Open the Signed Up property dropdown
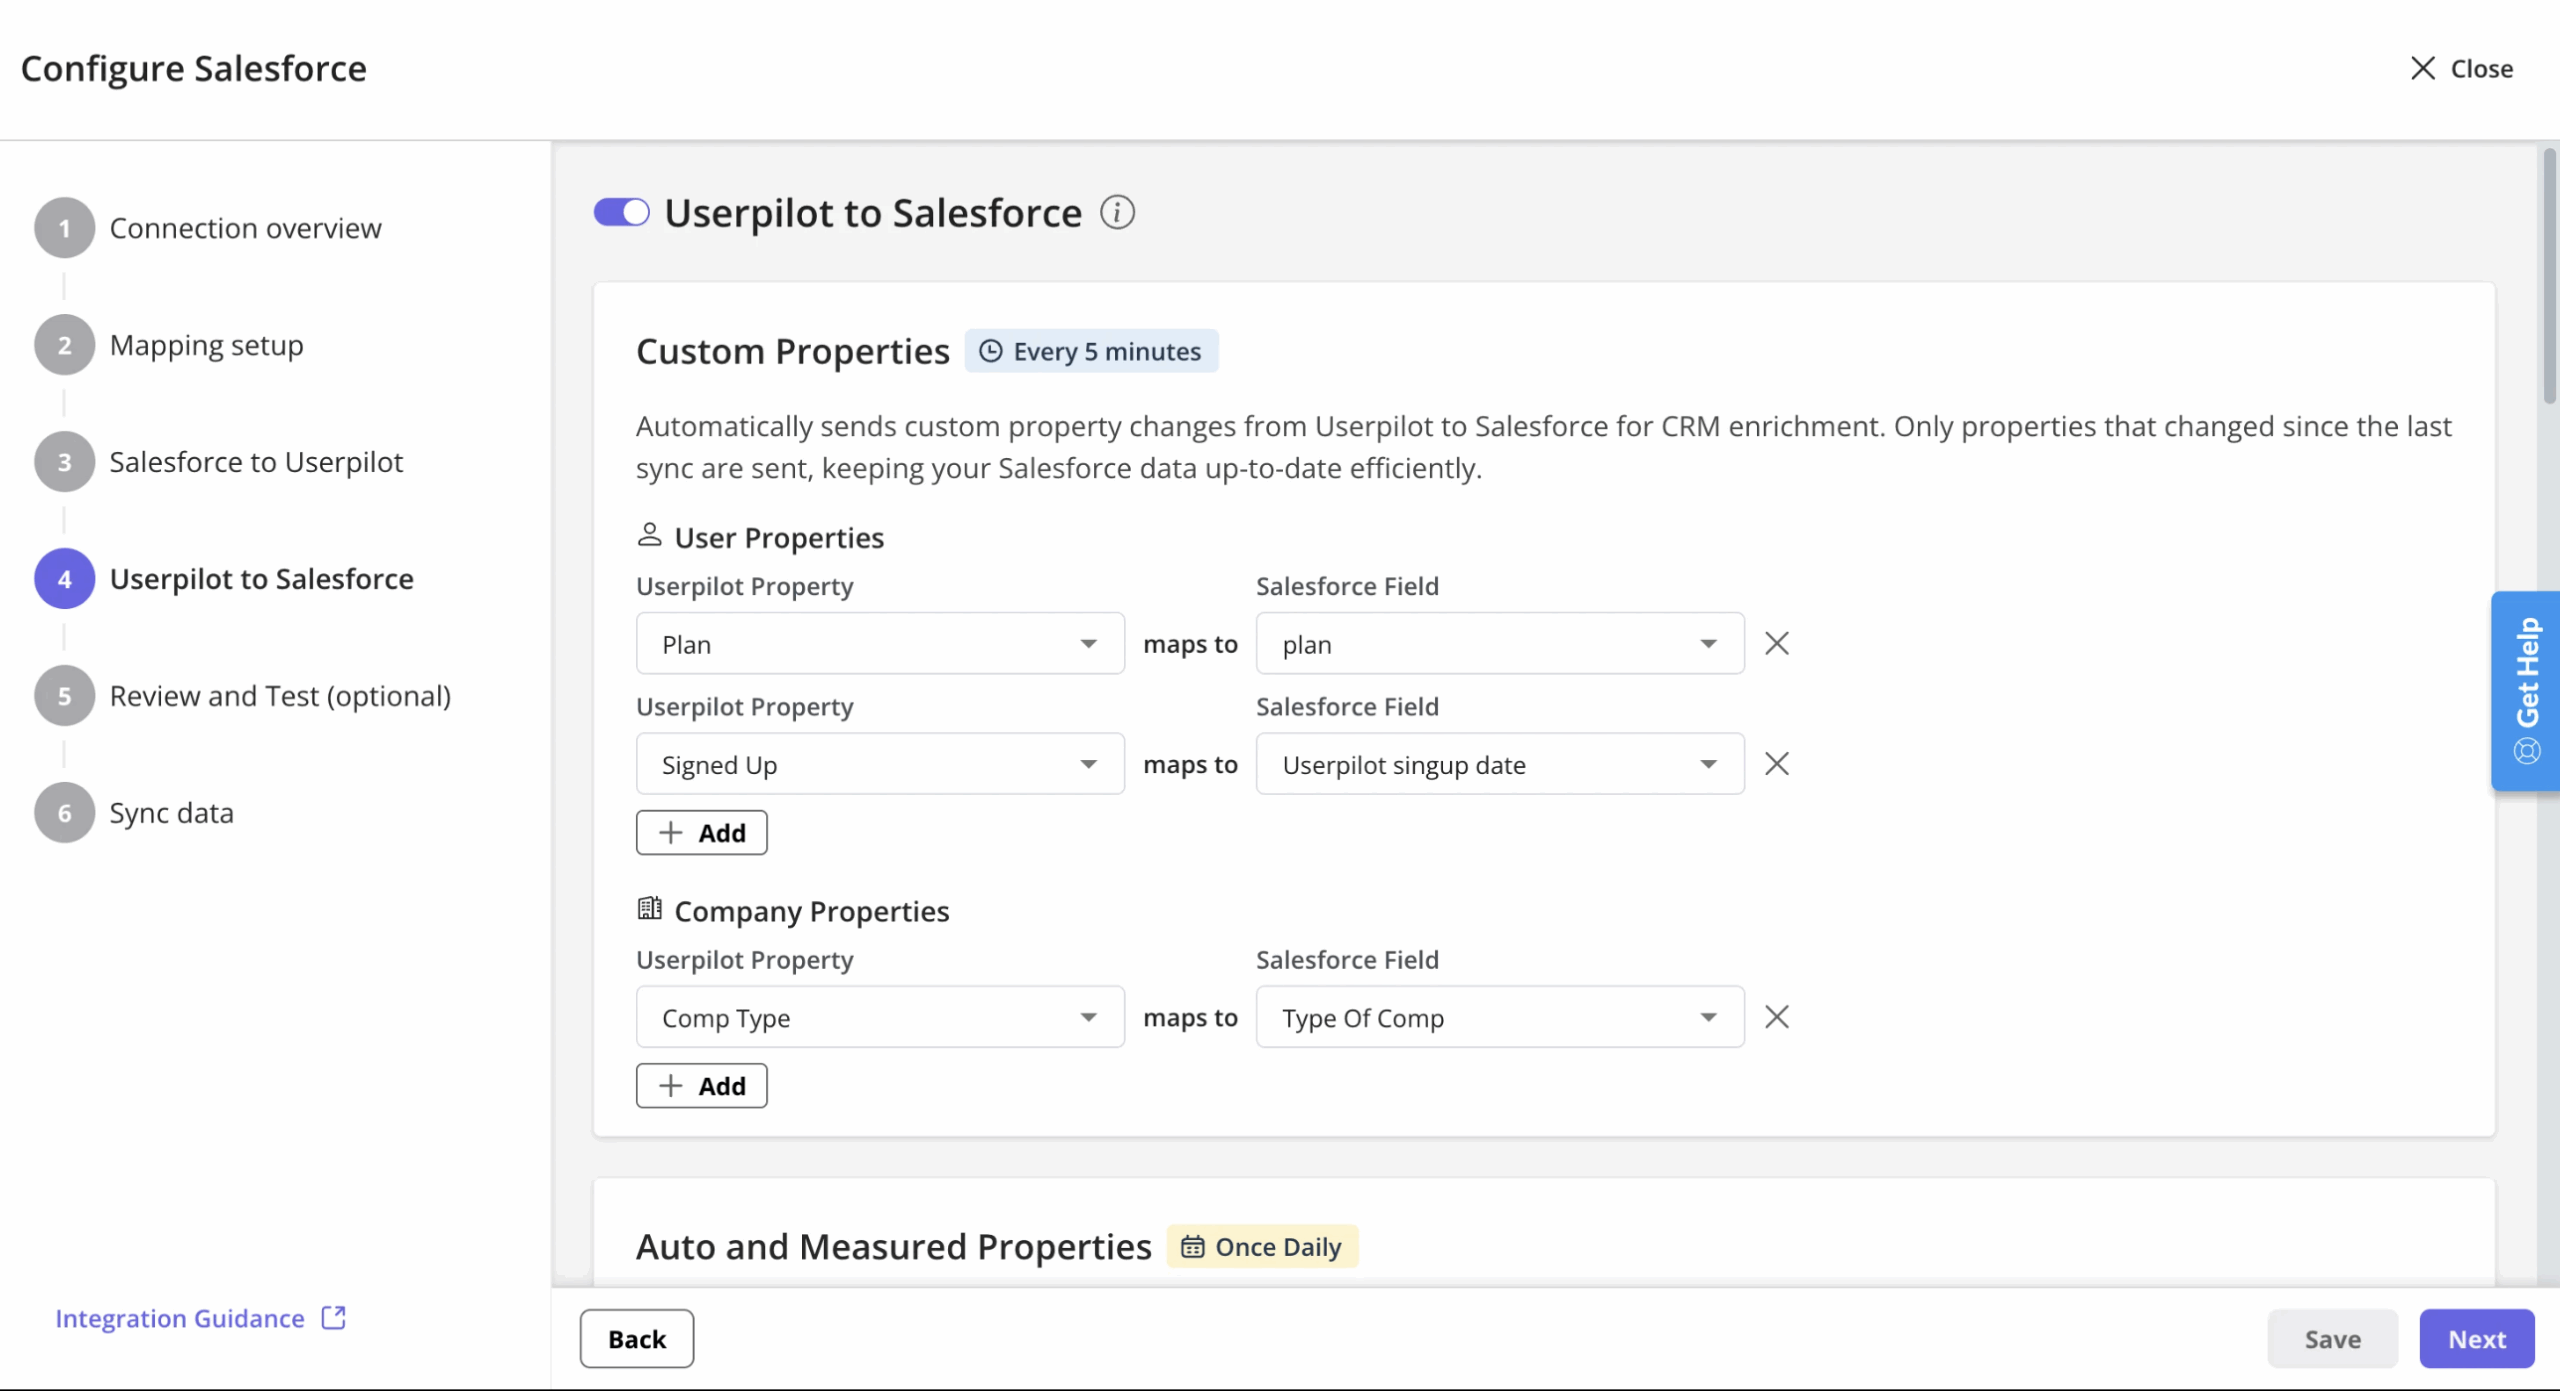The image size is (2560, 1391). [x=880, y=764]
